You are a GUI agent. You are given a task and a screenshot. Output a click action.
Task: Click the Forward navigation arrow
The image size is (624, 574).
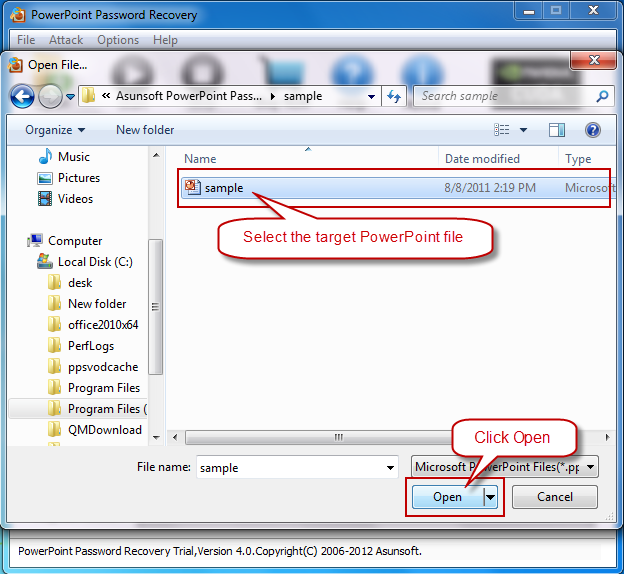coord(50,96)
